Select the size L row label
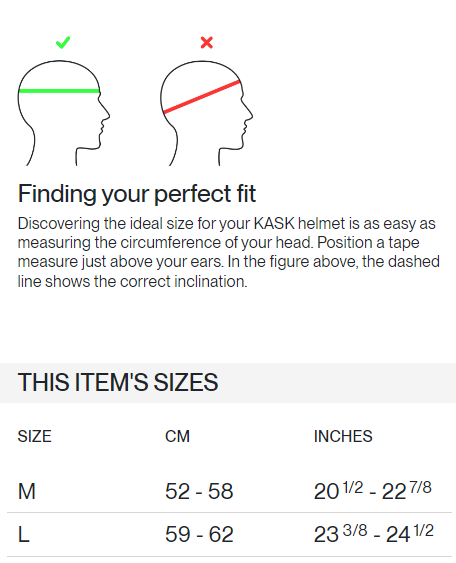Screen dimensions: 456x563 [x=24, y=534]
